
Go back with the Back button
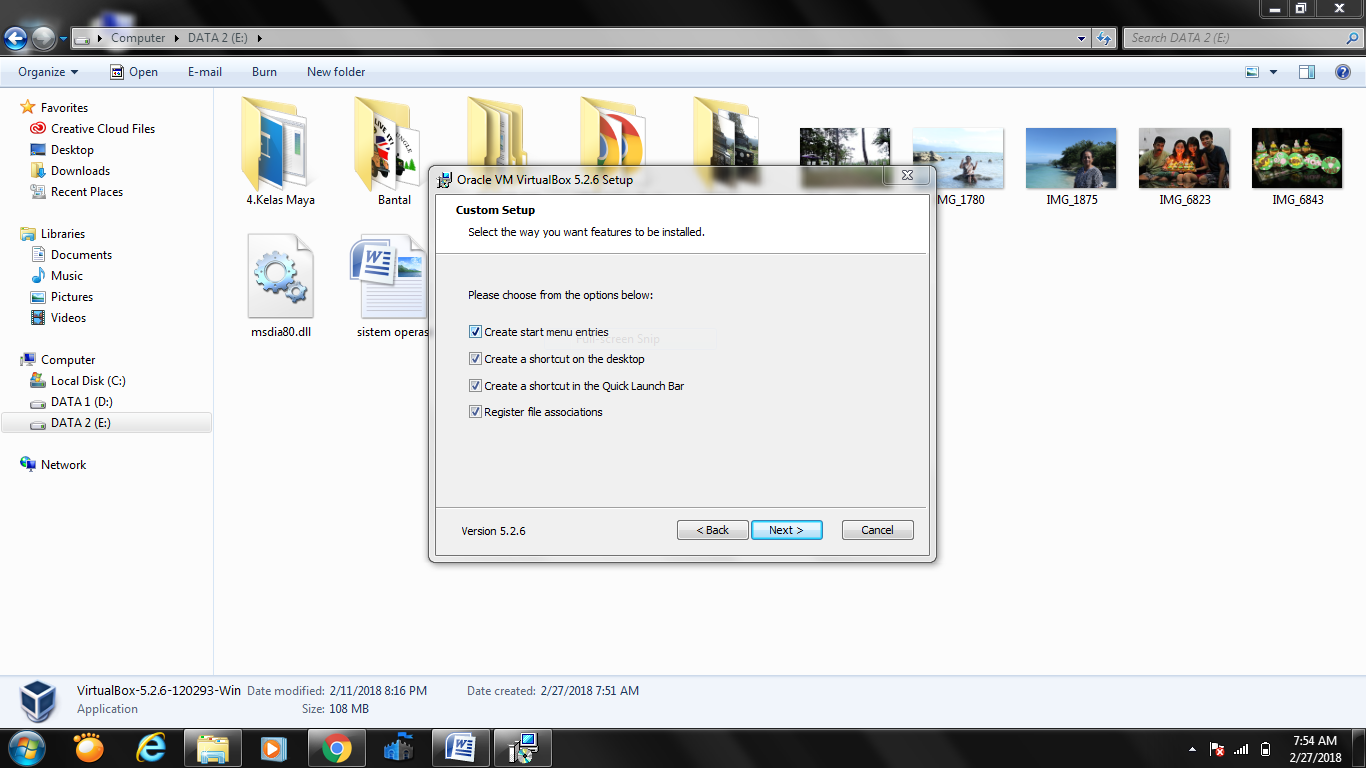(x=713, y=530)
